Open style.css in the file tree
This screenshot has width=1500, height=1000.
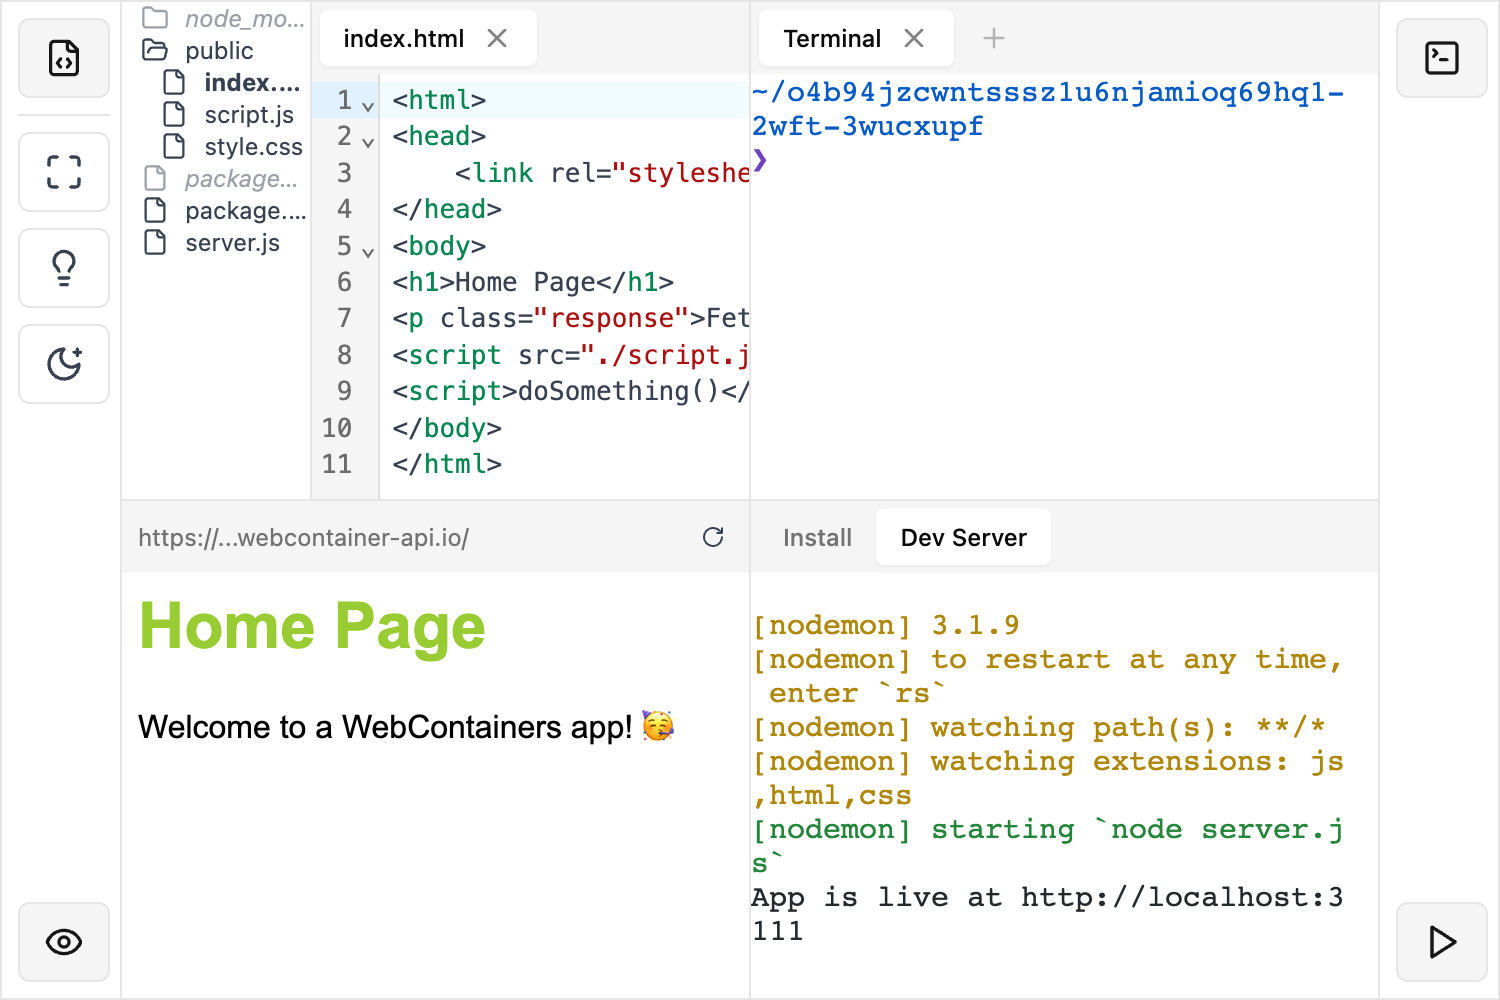[x=253, y=146]
